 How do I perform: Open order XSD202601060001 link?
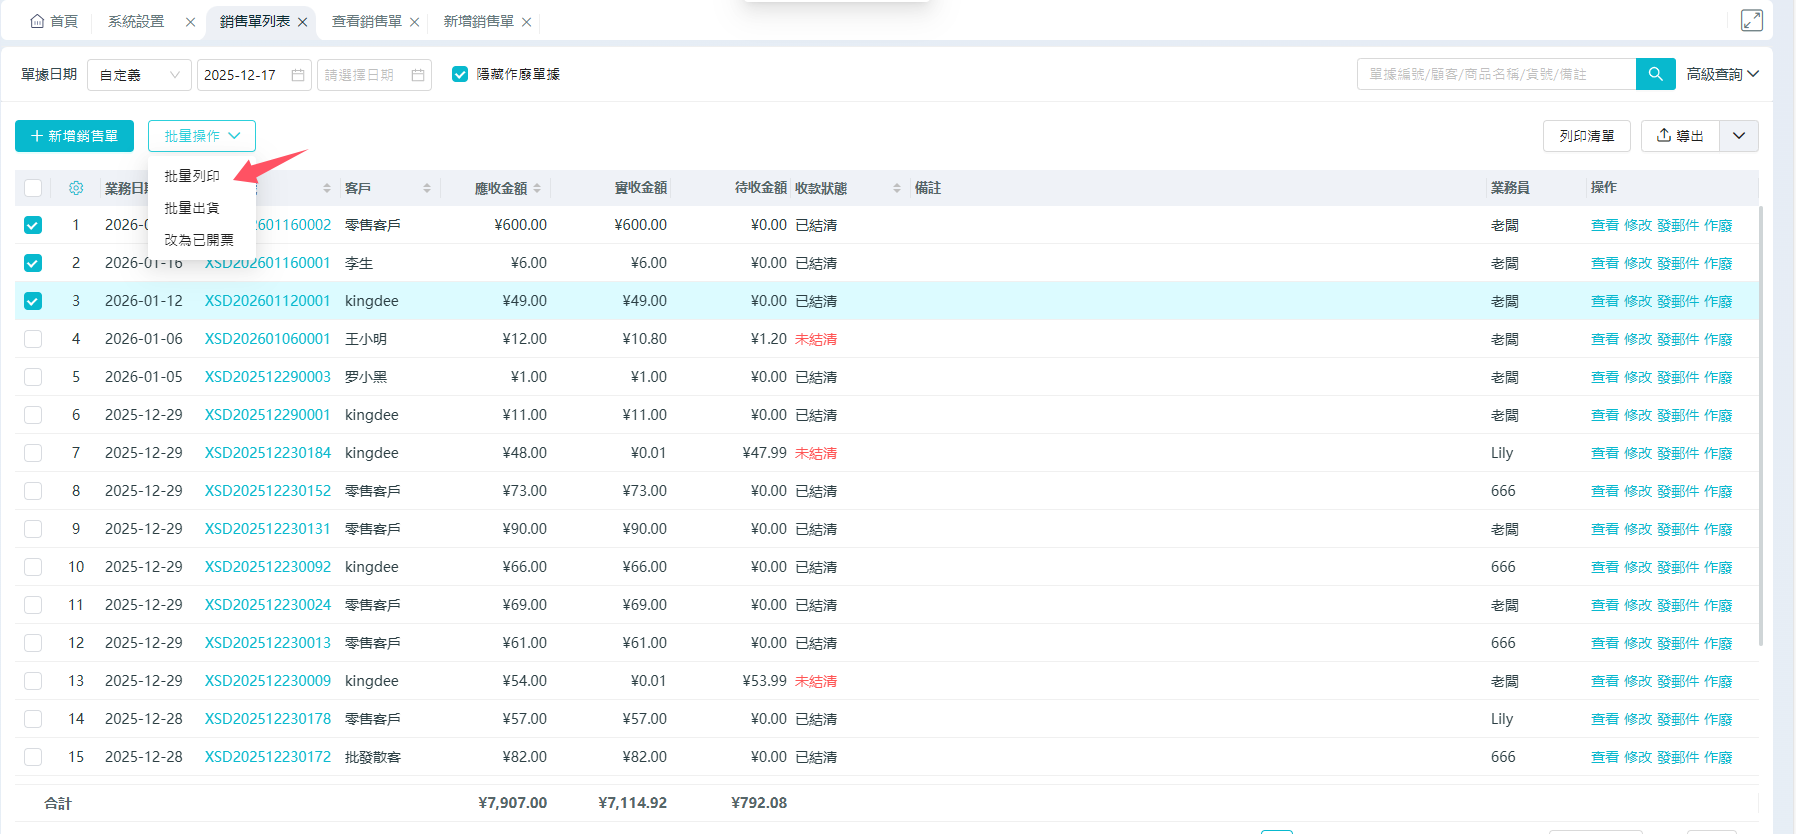pyautogui.click(x=267, y=339)
